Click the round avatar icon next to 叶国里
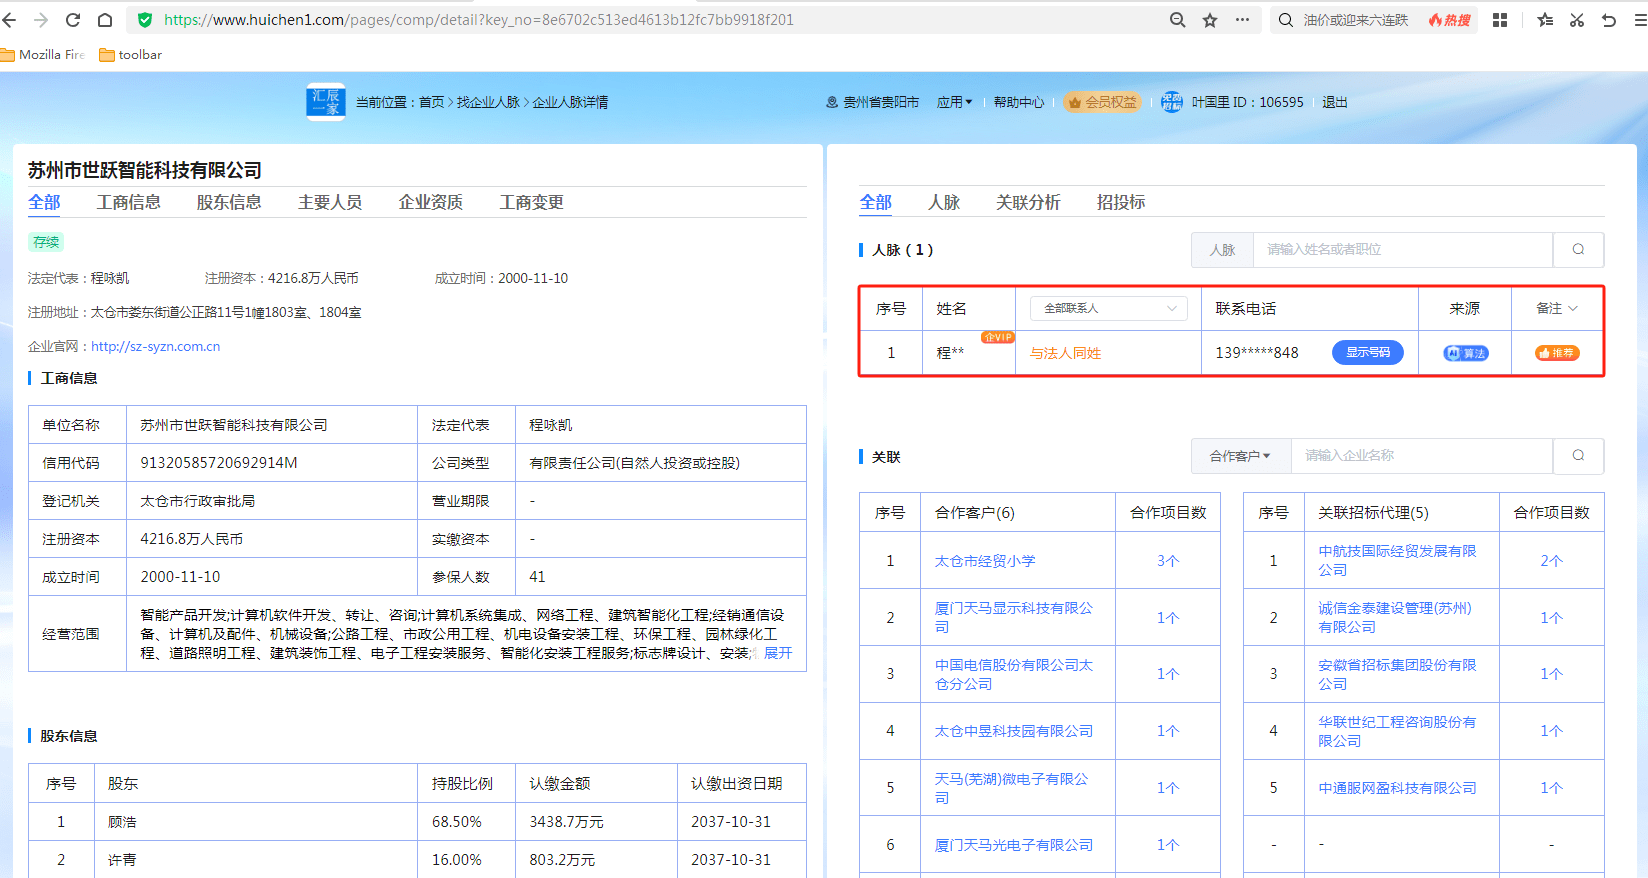Screen dimensions: 1648x878 point(1172,102)
